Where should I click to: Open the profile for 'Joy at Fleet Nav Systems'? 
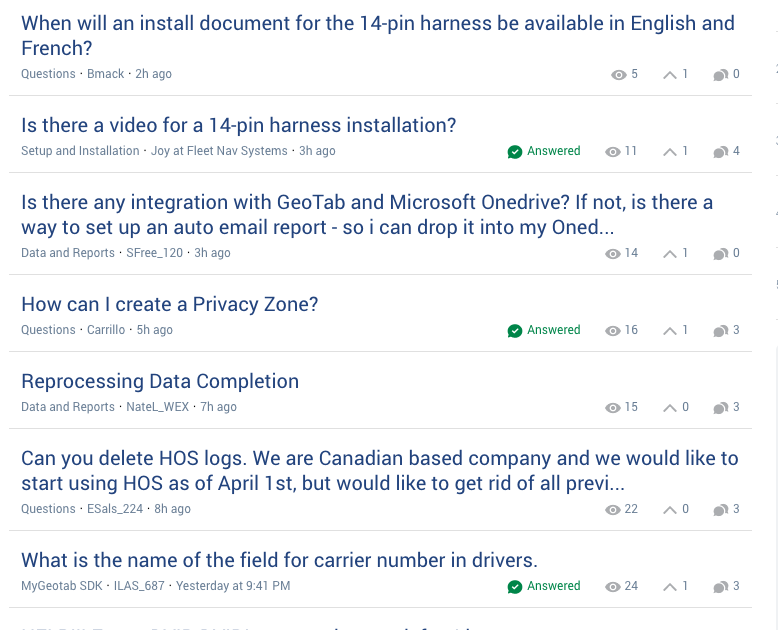[219, 151]
